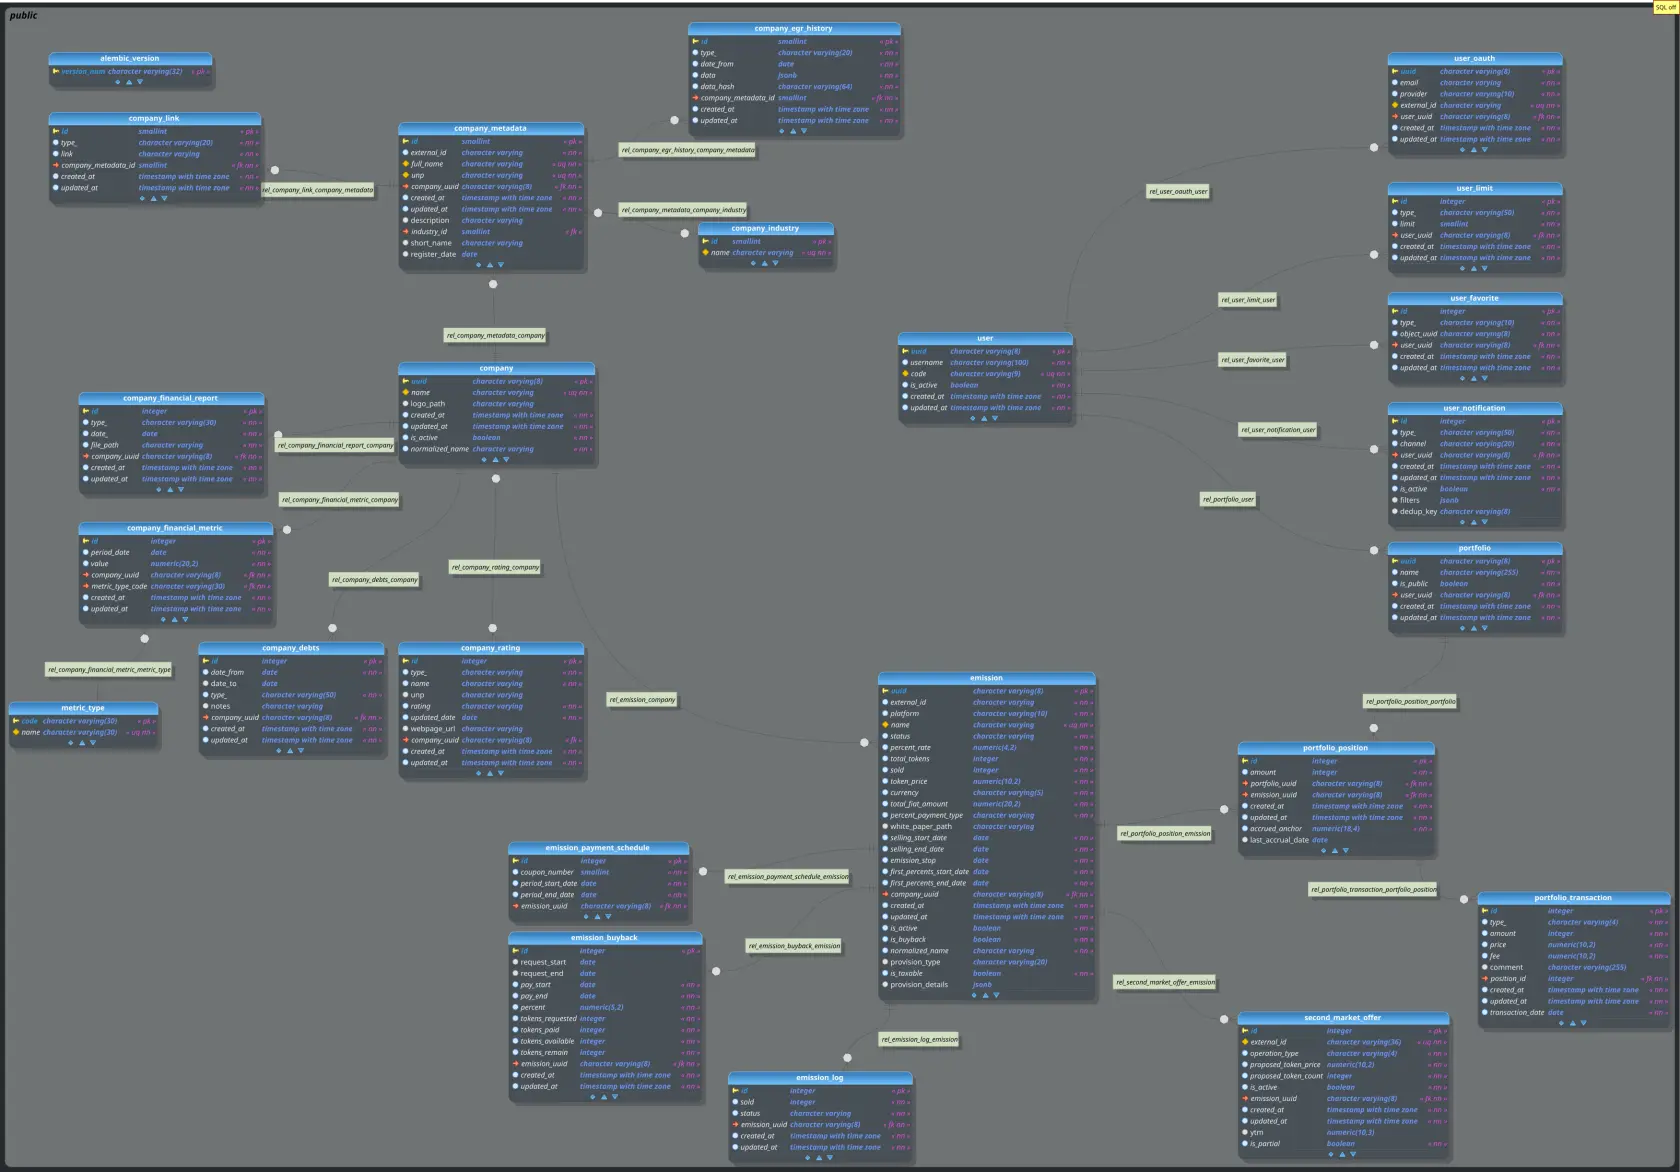This screenshot has width=1680, height=1172.
Task: Click the foreign key arrow beside company_uuid in company_rating
Action: pos(404,740)
